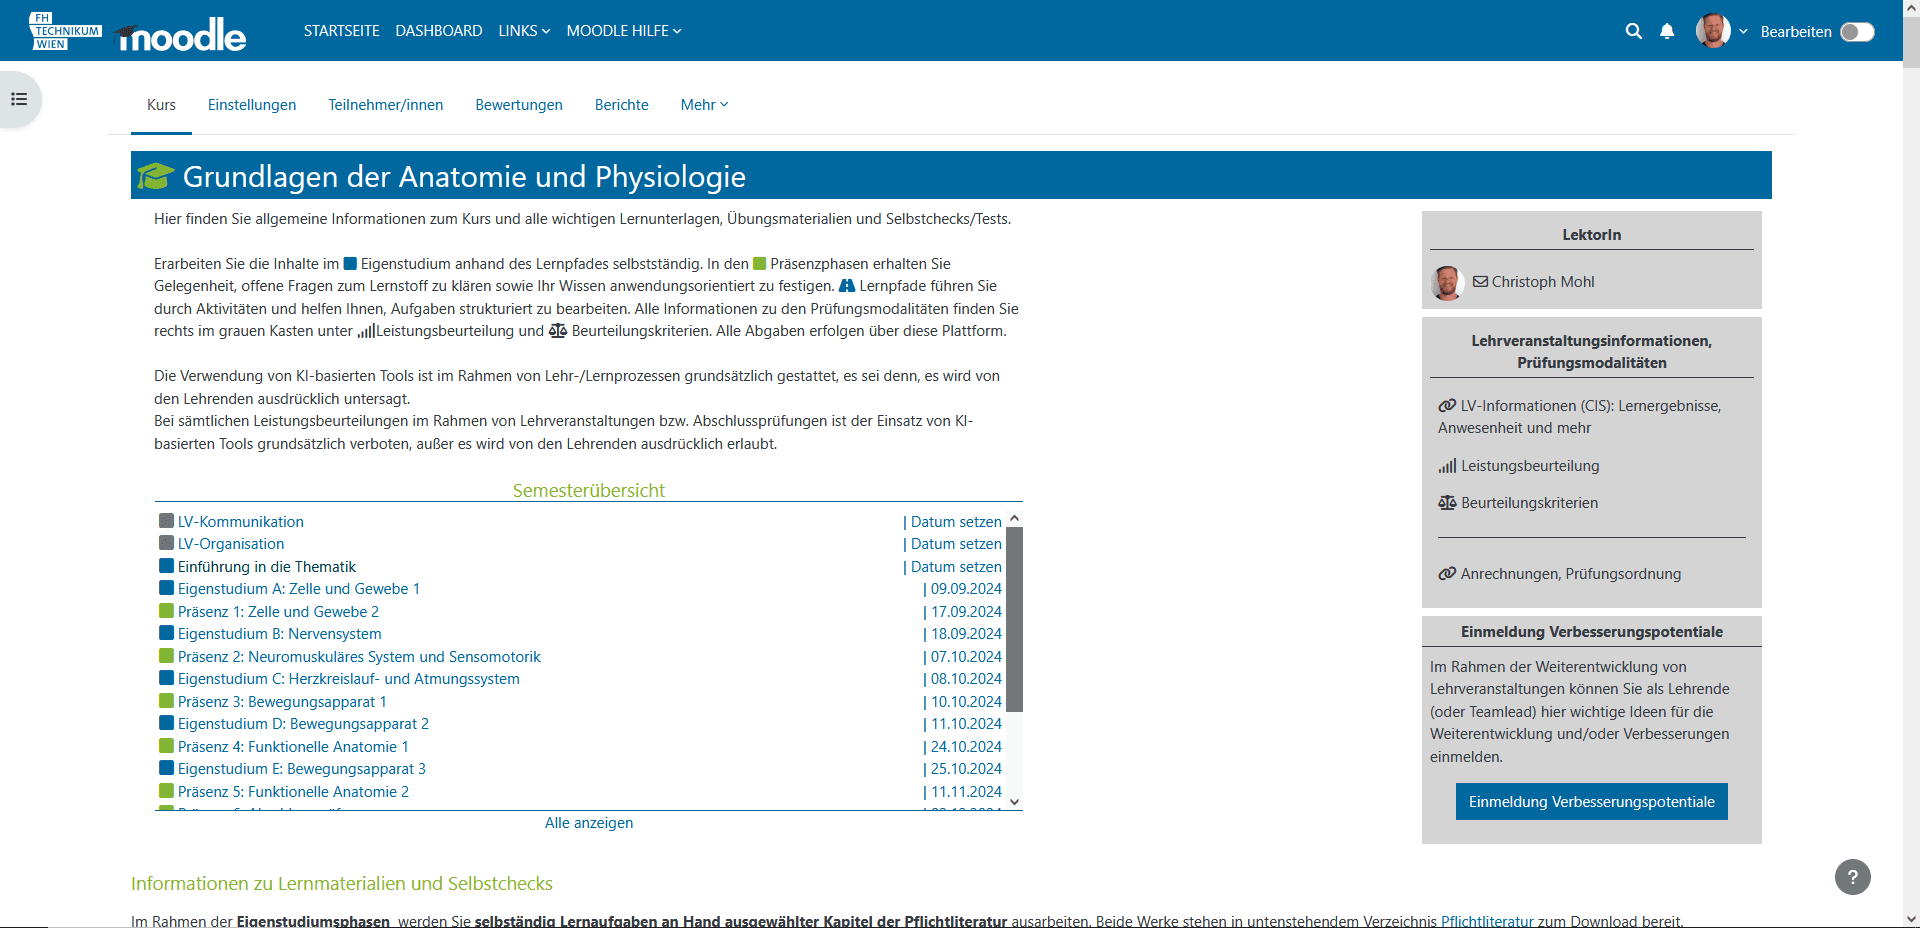
Task: Open notifications bell icon
Action: [x=1667, y=31]
